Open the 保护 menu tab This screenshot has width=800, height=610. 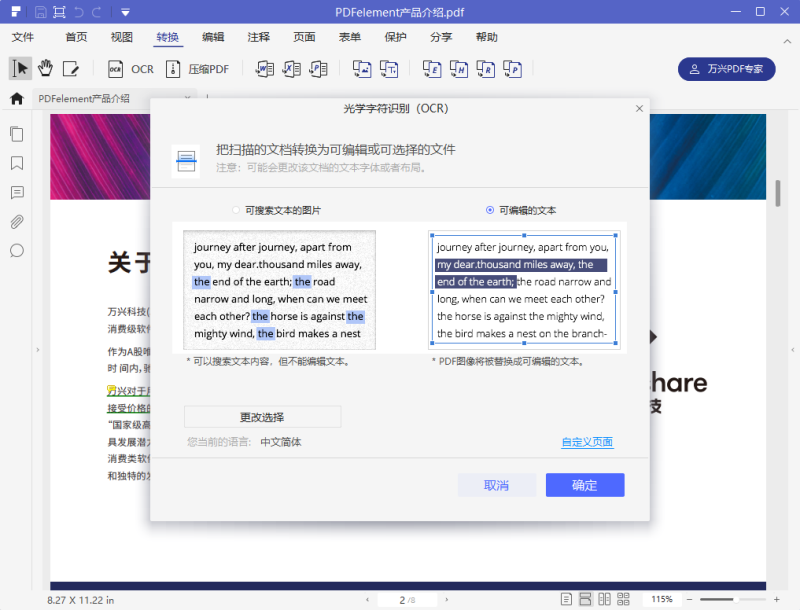394,37
